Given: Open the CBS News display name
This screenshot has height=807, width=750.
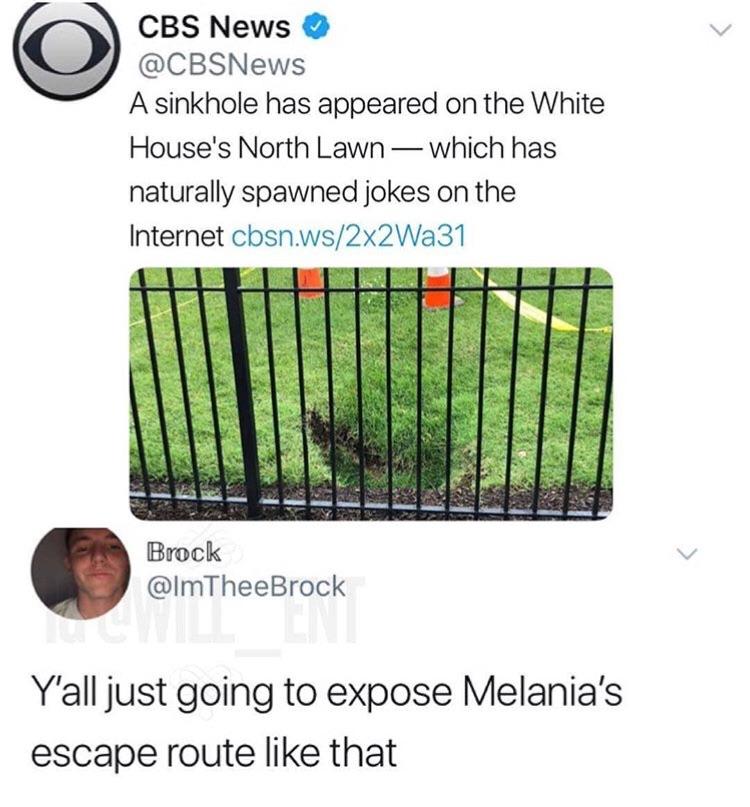Looking at the screenshot, I should coord(214,27).
